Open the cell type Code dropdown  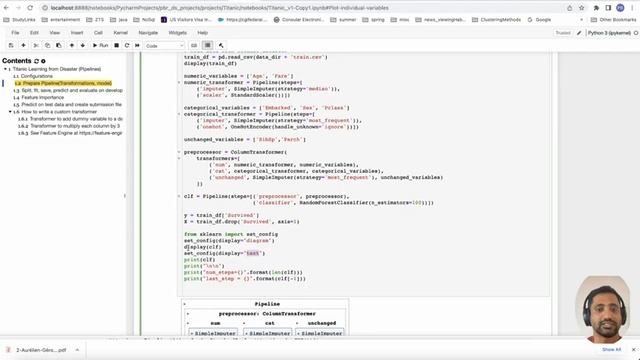(x=164, y=46)
